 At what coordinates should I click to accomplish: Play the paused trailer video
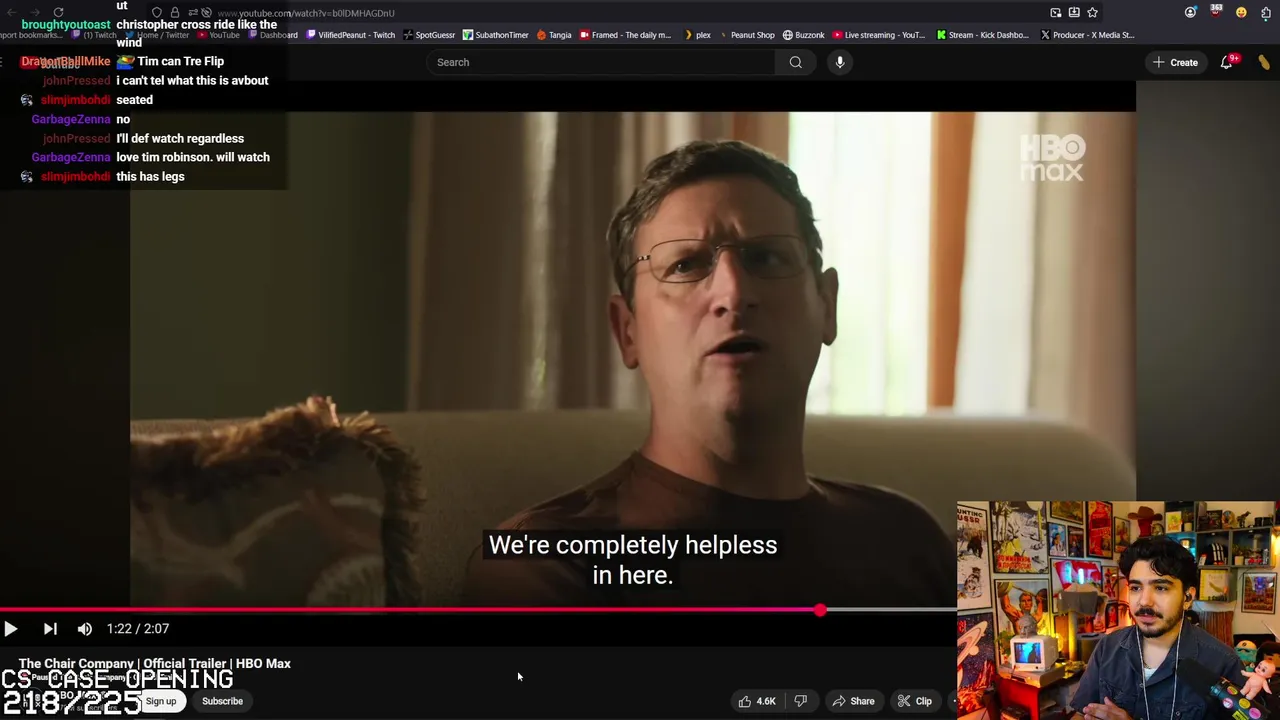(x=11, y=629)
